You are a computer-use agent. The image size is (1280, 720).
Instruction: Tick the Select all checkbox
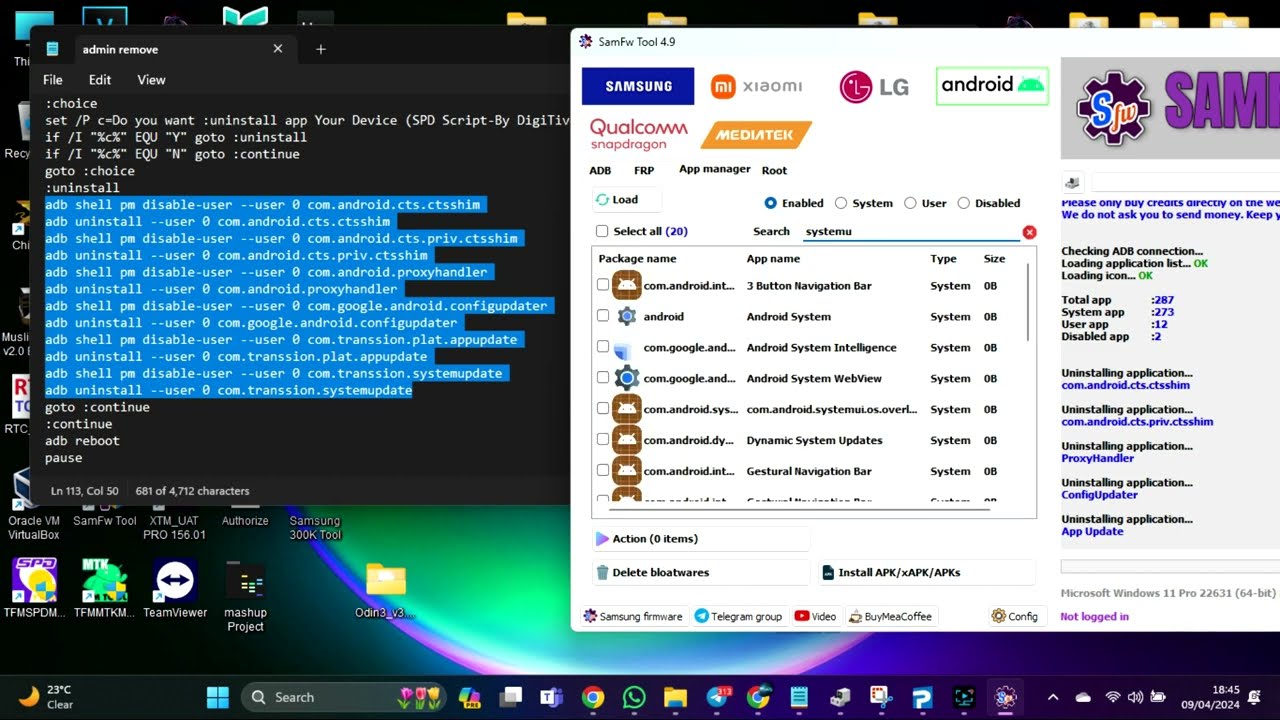point(602,231)
